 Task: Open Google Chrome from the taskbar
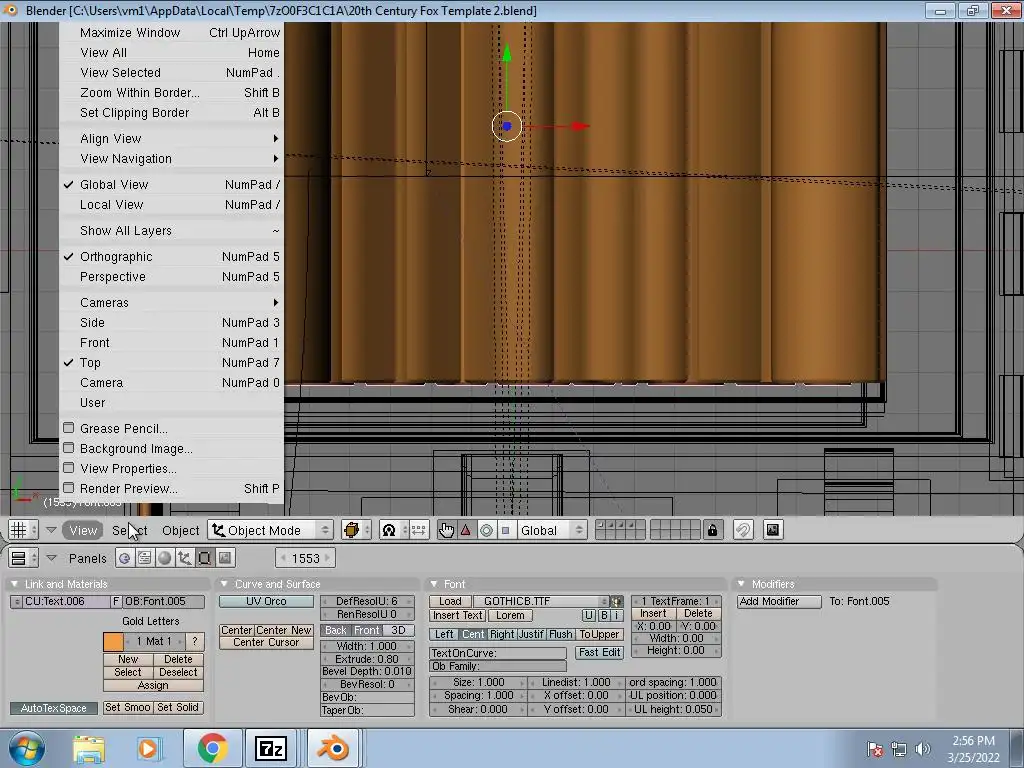(212, 748)
